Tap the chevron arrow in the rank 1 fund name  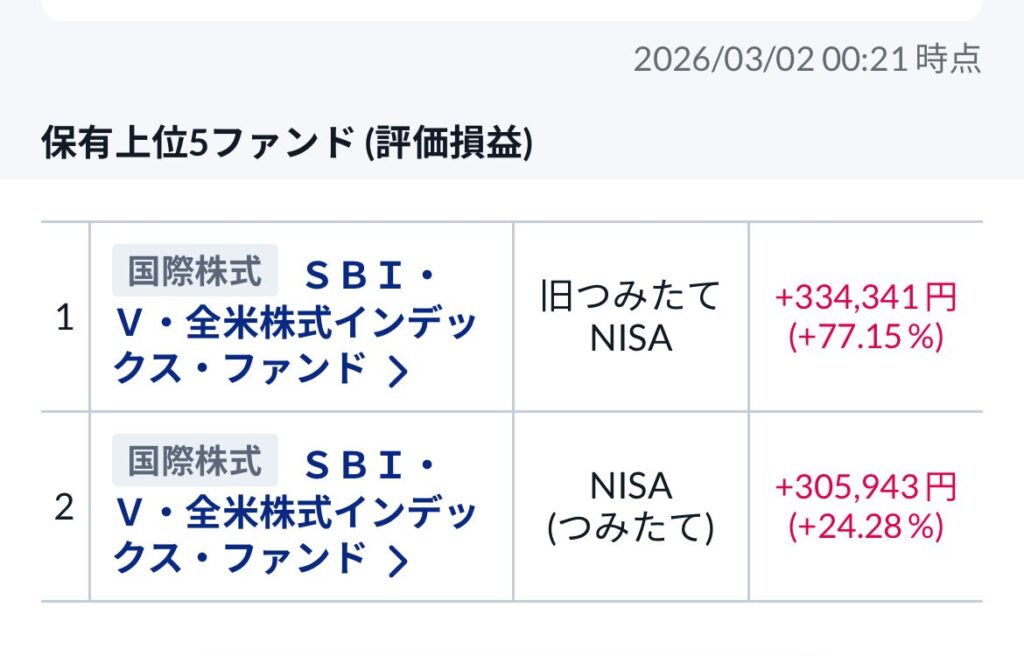(x=398, y=372)
